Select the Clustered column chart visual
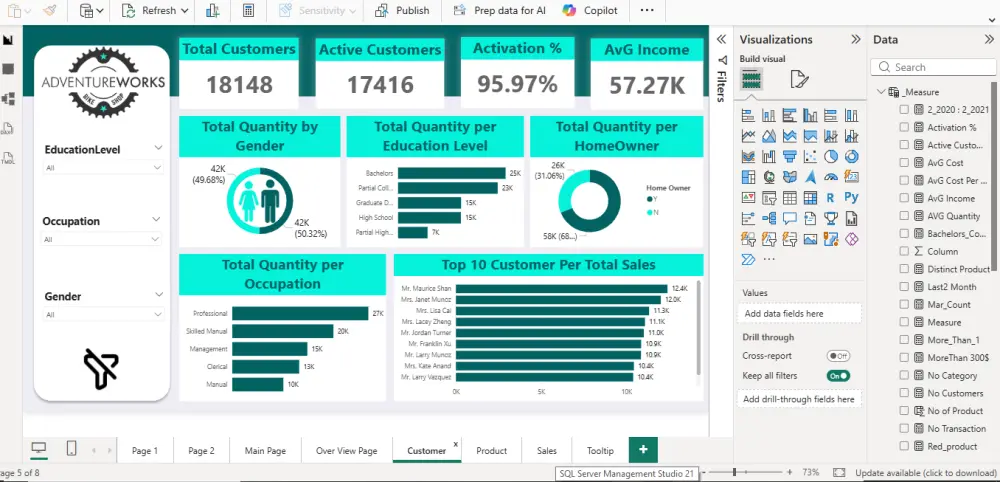 click(810, 115)
